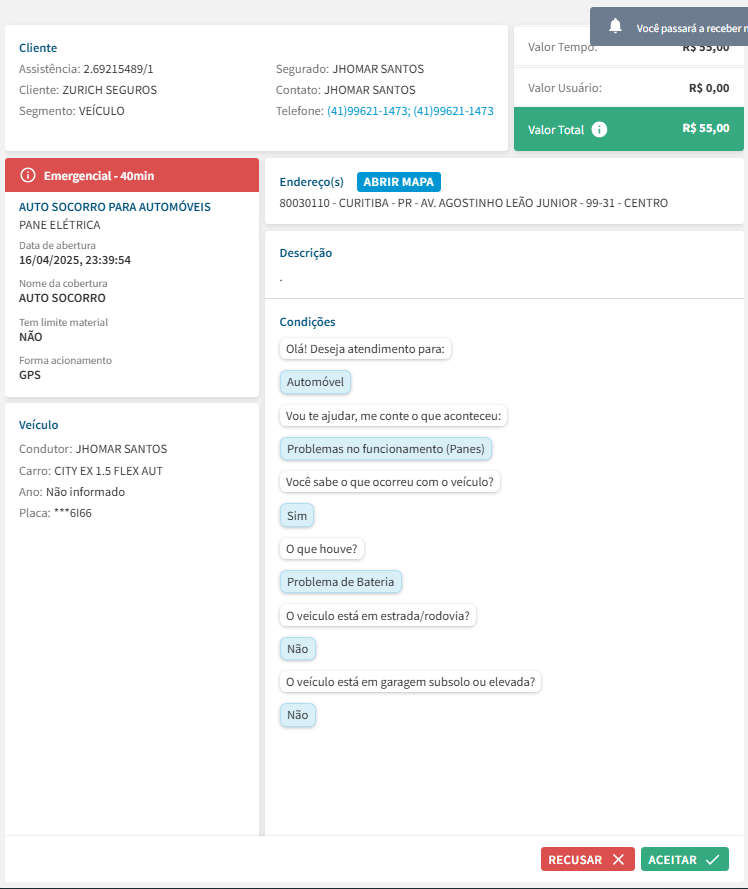748x889 pixels.
Task: Click Ano value Não informado
Action: [85, 492]
